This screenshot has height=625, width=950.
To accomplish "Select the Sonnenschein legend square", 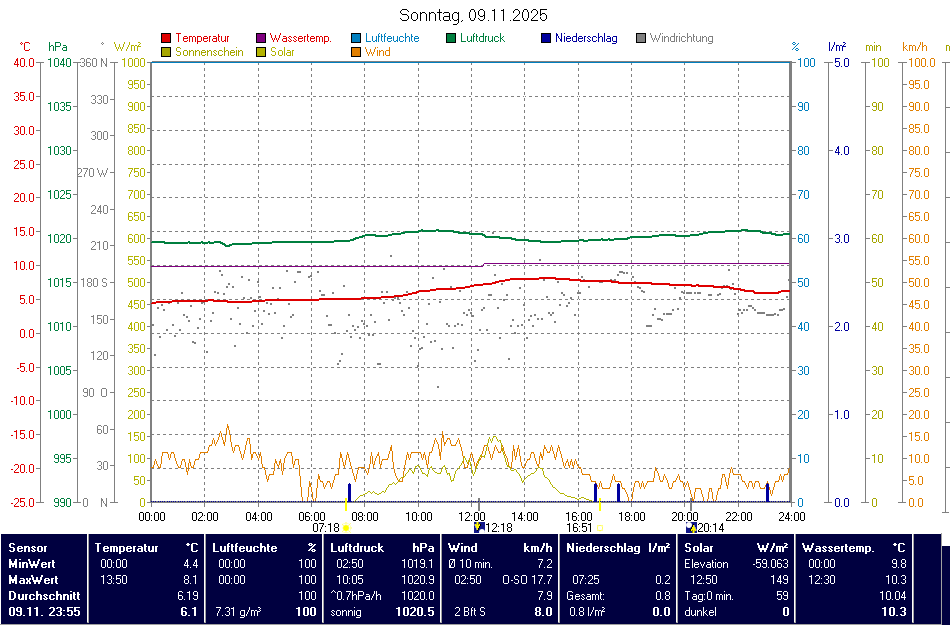I will (166, 52).
